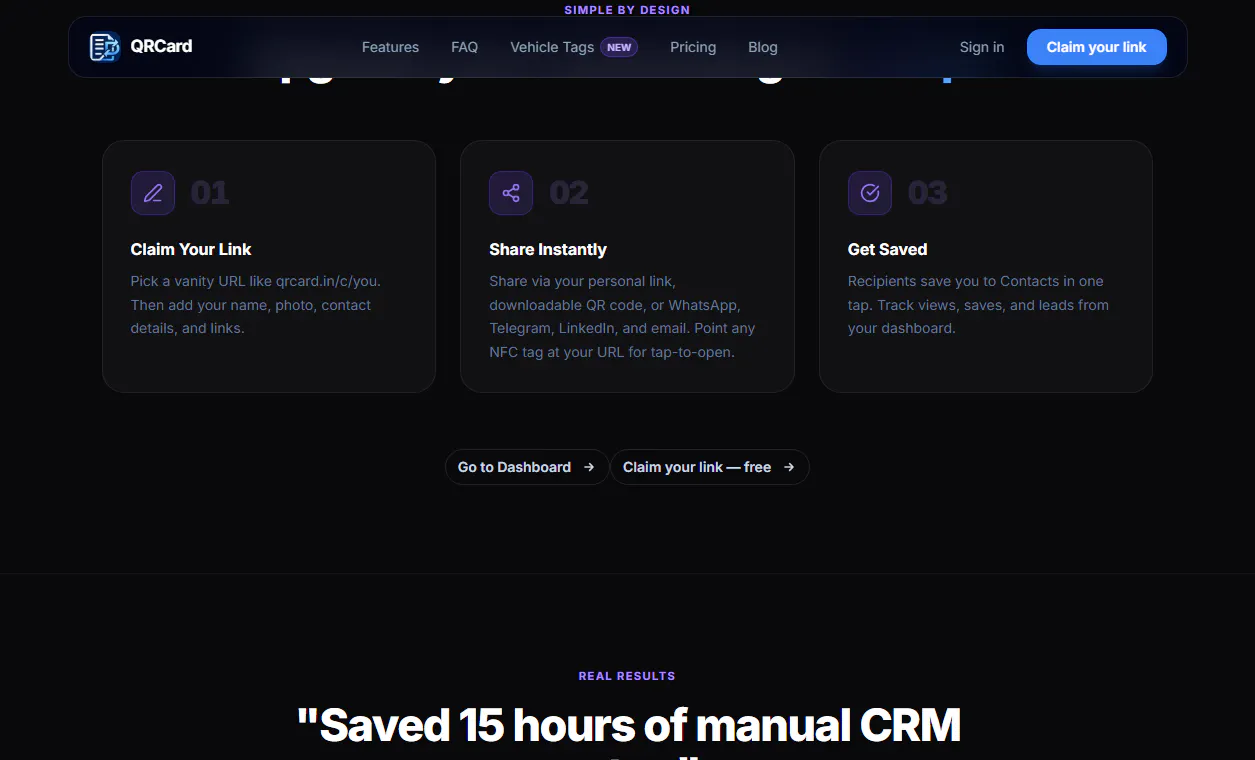Screen dimensions: 1255x760
Task: Click the step number 01
Action: pos(210,193)
